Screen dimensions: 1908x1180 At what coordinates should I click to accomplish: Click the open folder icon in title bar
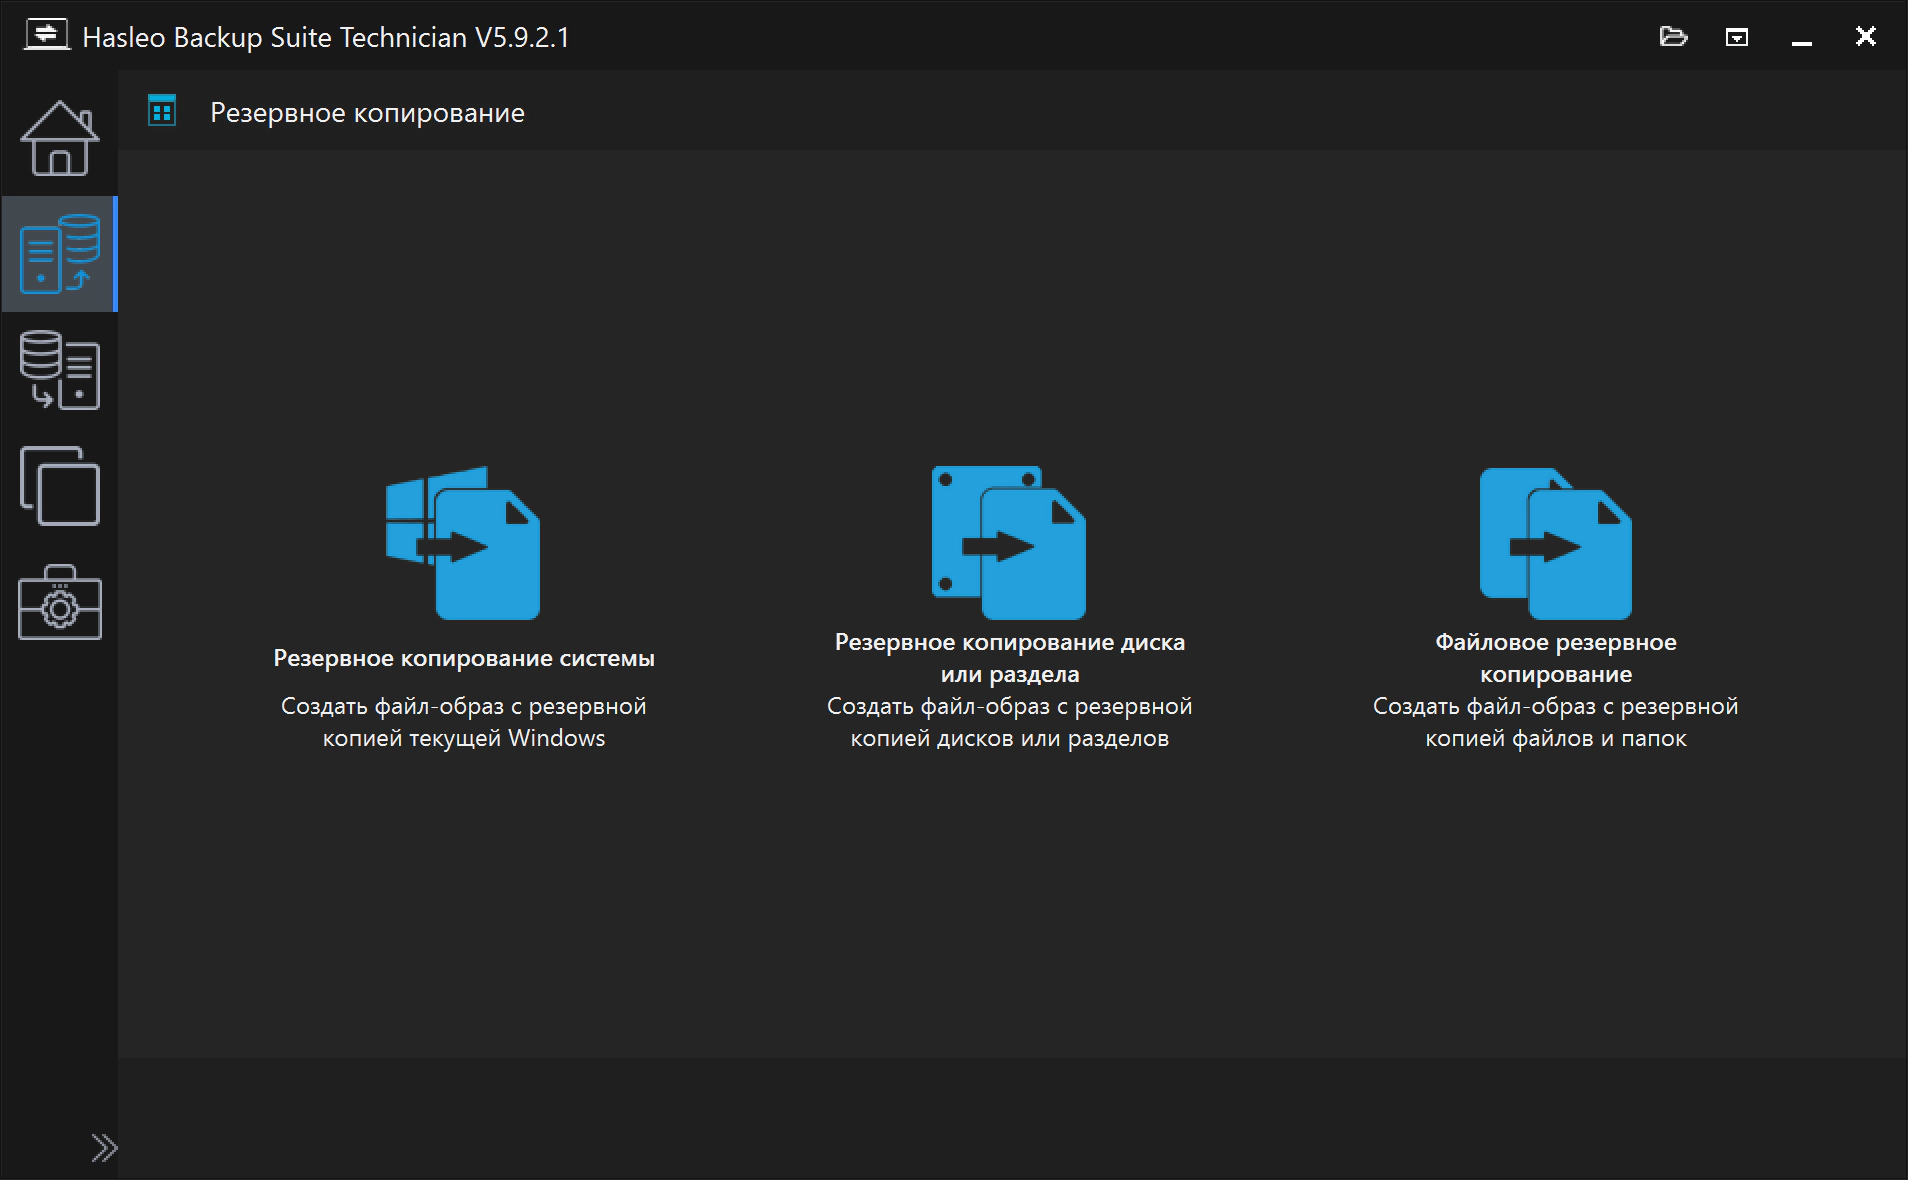(1673, 37)
